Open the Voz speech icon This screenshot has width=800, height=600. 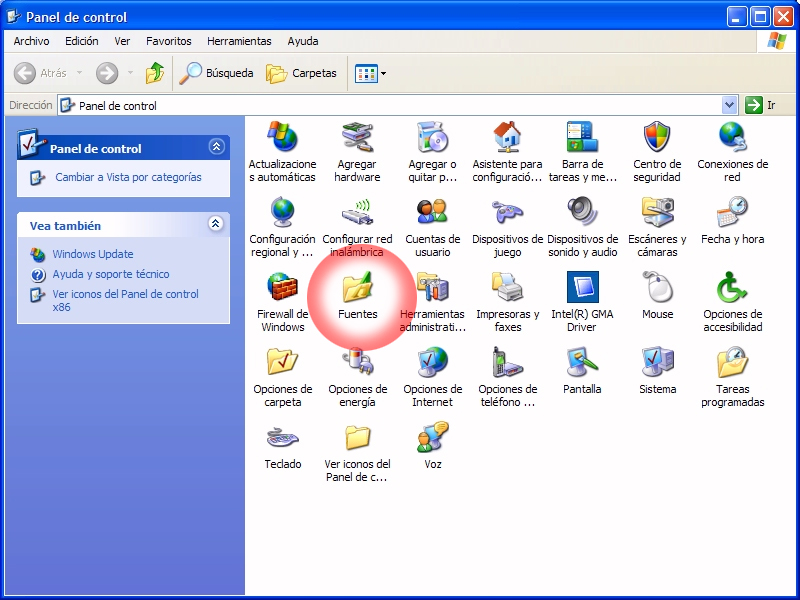[432, 437]
